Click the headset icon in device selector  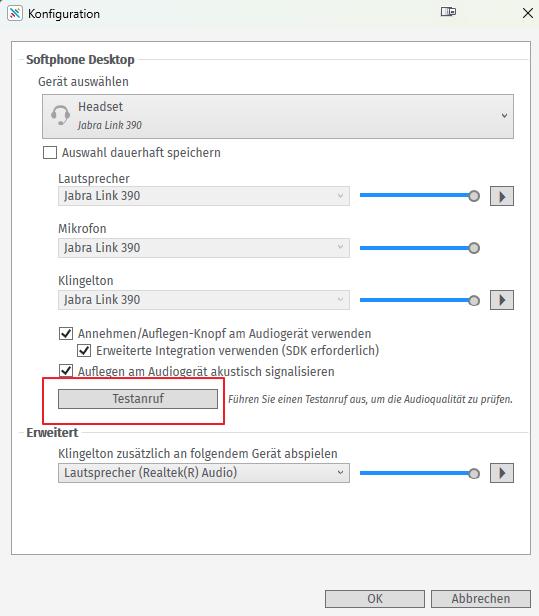[x=60, y=115]
